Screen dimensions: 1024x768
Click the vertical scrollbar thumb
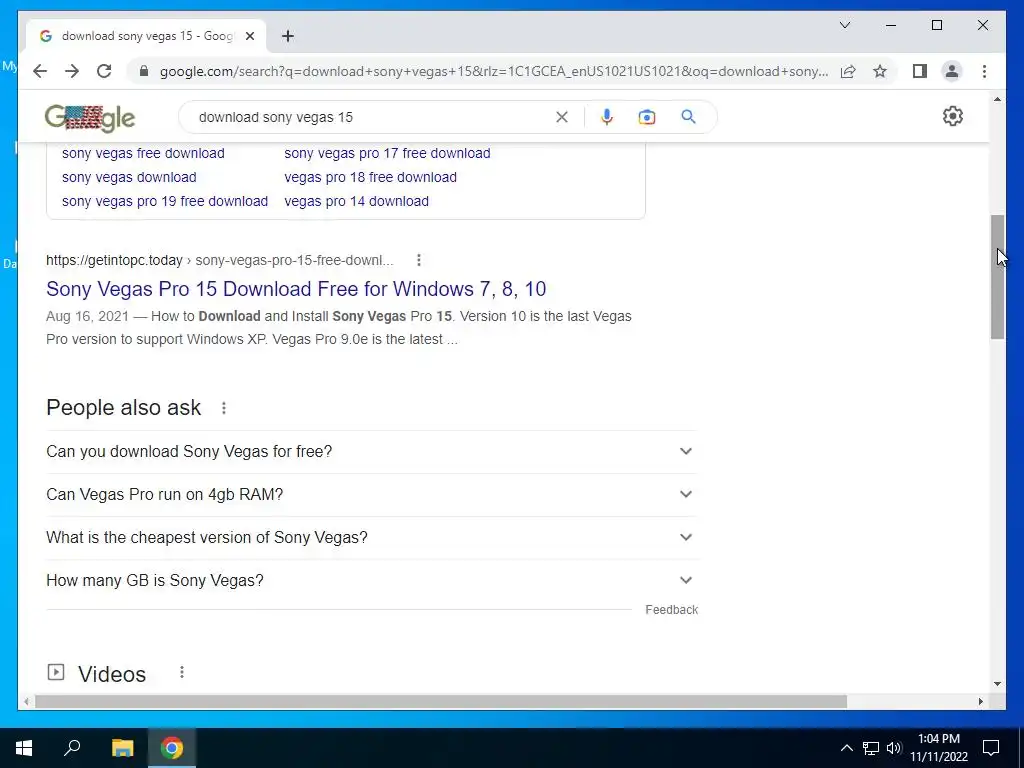click(997, 277)
